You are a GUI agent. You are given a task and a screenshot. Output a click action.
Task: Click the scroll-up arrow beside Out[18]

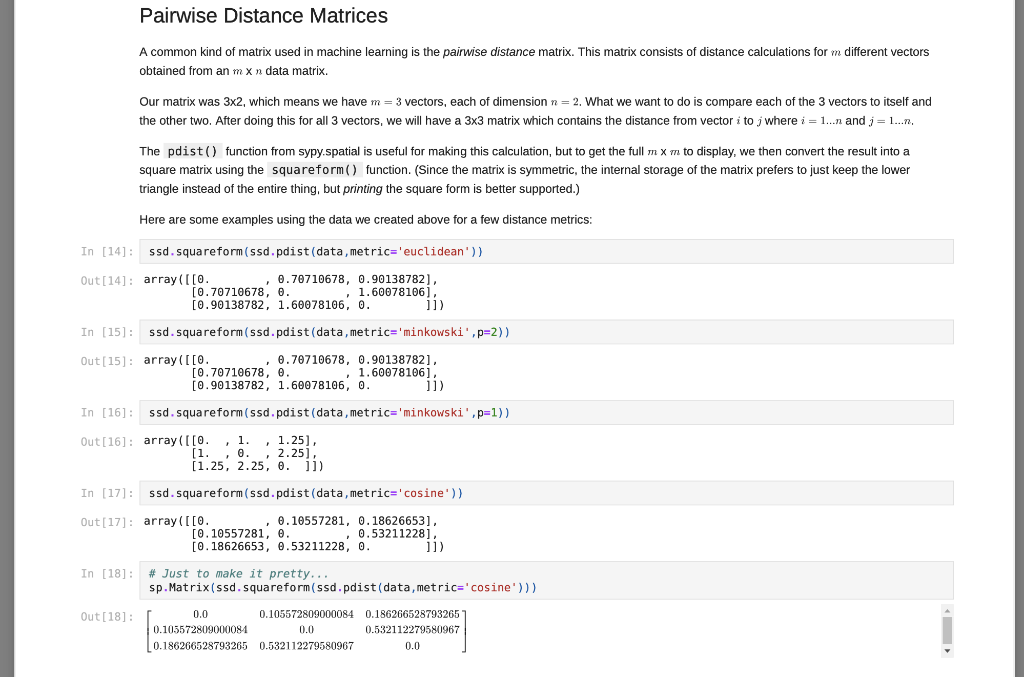(x=946, y=610)
